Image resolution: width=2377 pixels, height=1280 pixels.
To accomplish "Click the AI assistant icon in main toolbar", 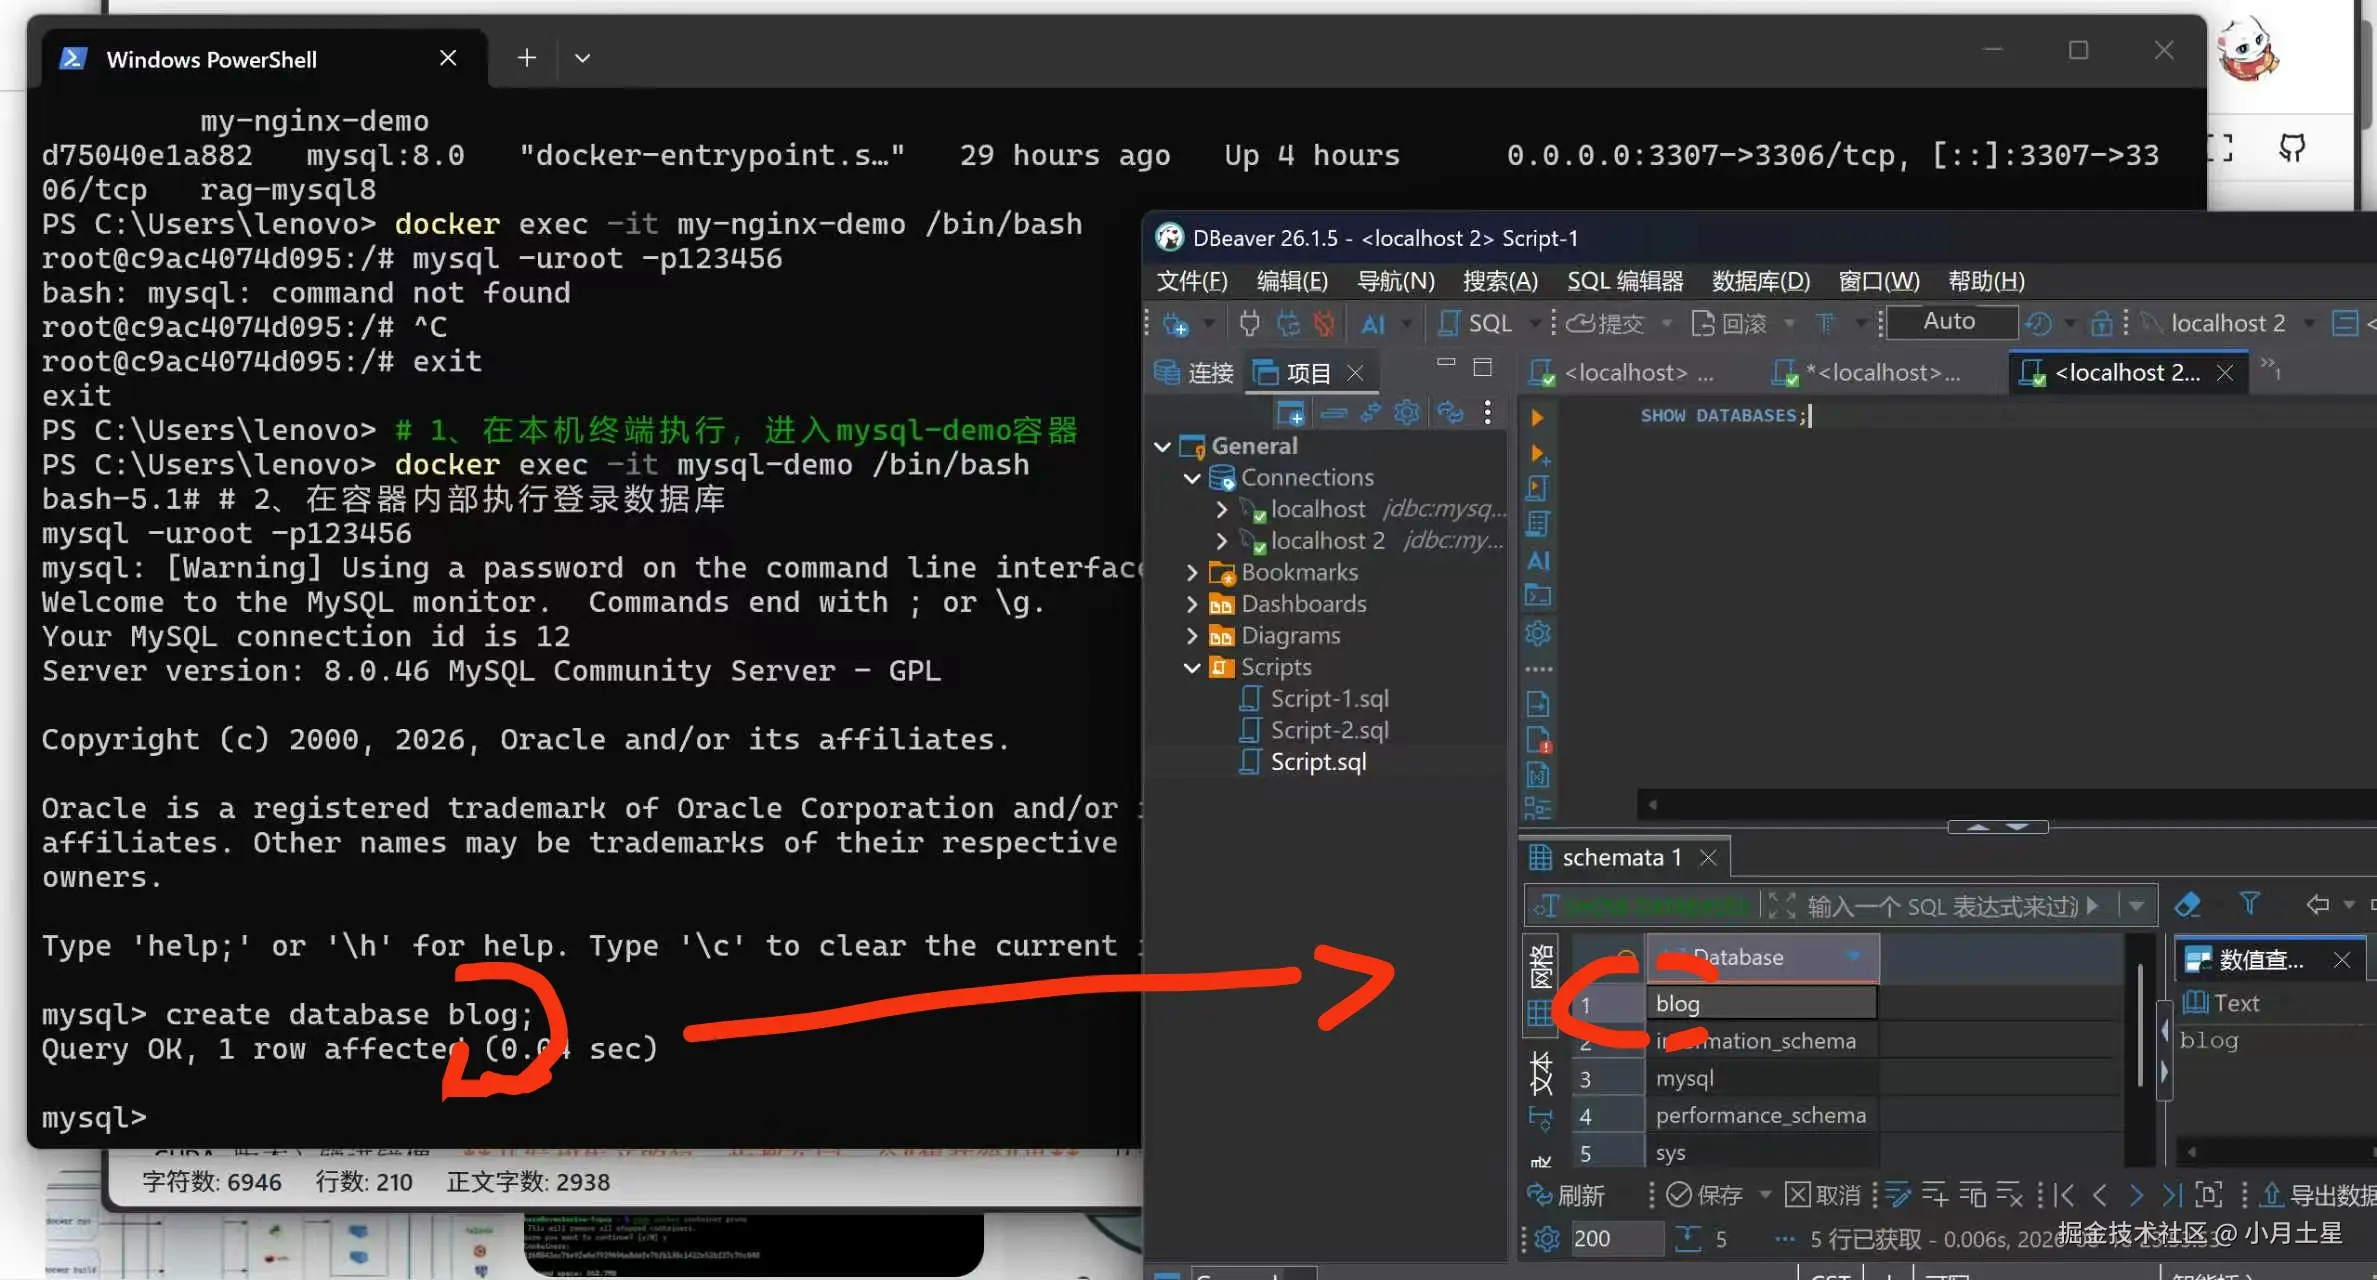I will tap(1373, 323).
